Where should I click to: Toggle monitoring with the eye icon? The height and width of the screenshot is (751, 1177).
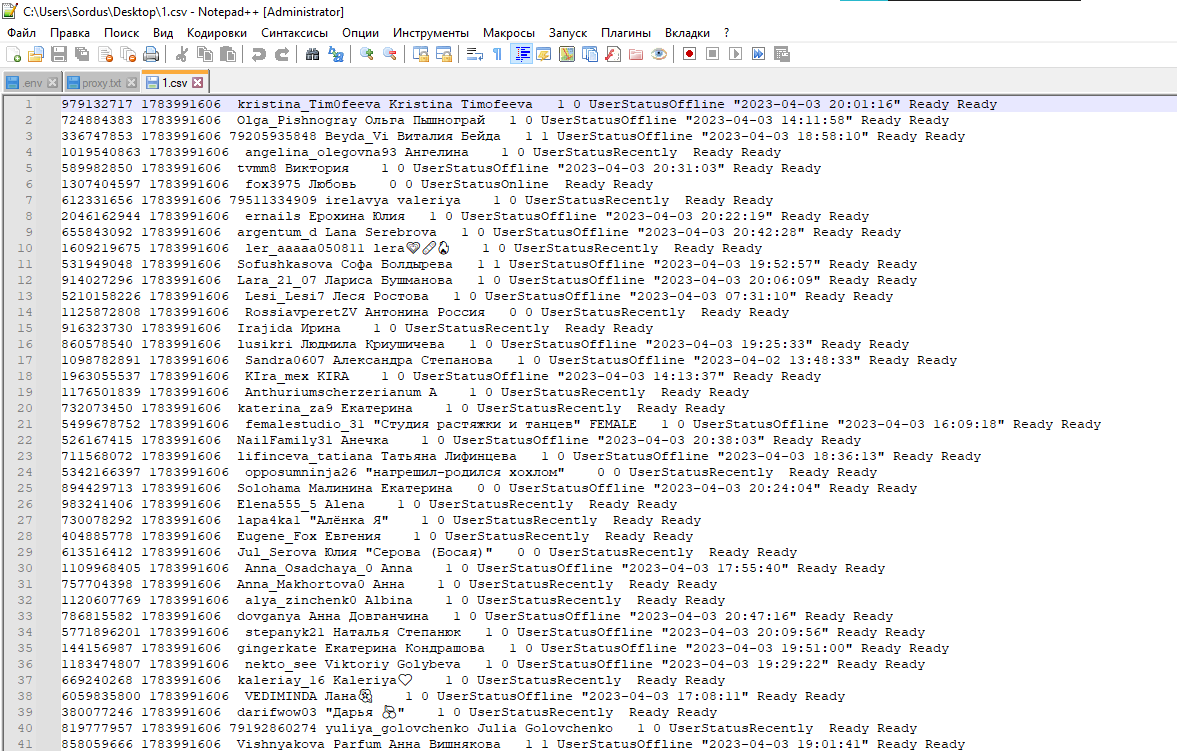coord(658,54)
